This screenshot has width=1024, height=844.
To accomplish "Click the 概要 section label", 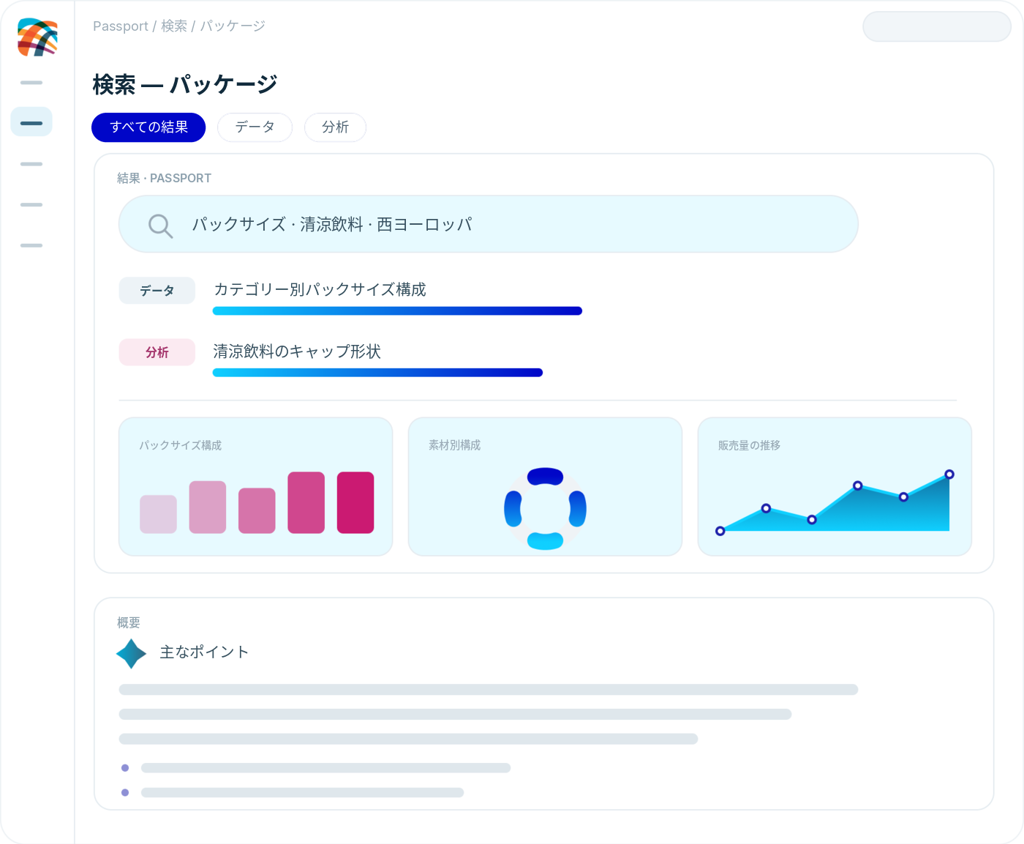I will 129,623.
